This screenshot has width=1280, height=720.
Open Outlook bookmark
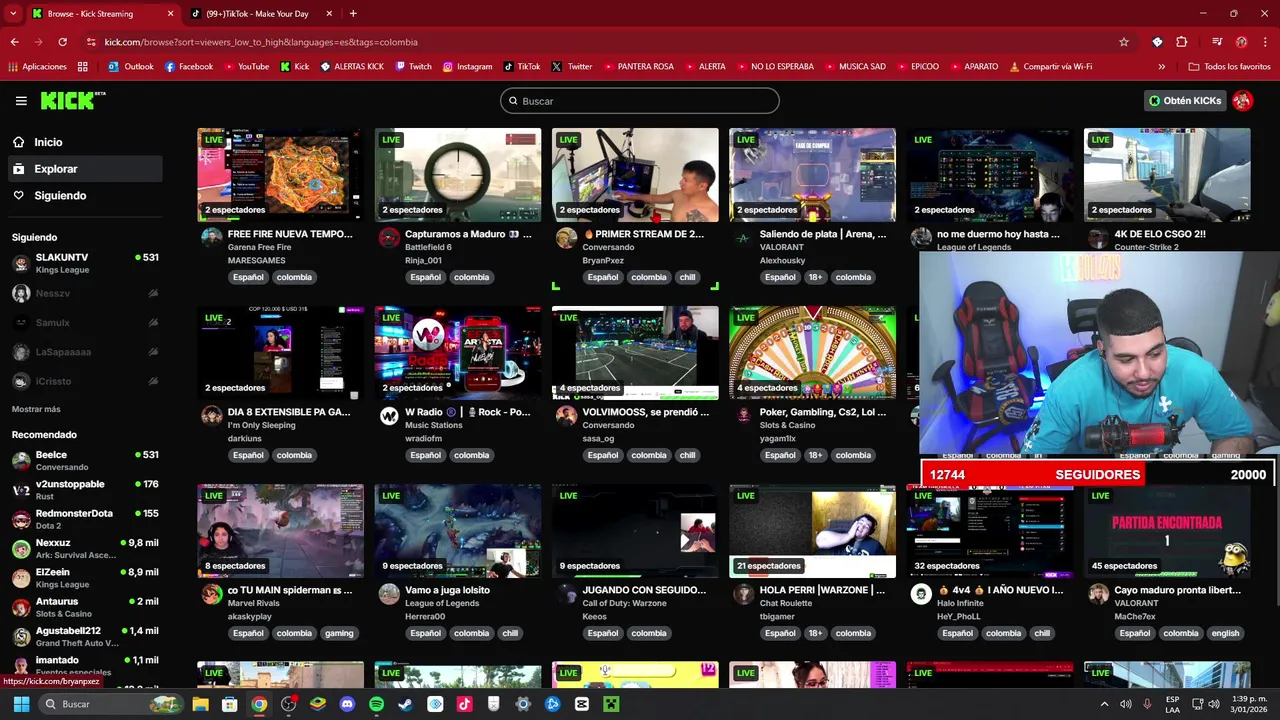[130, 67]
